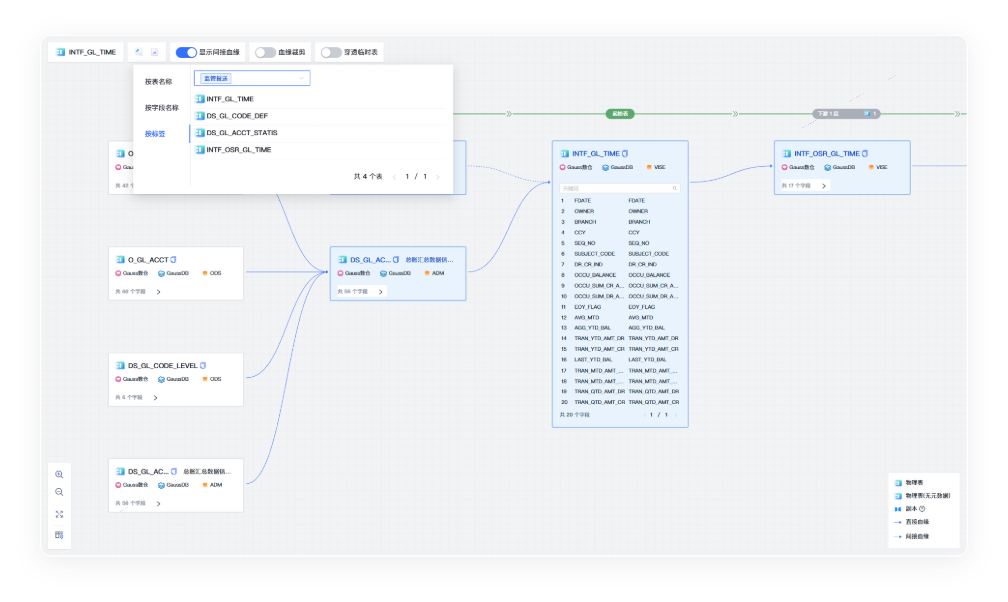Viewport: 1008px width, 602px height.
Task: Select the 按标签 search tab
Action: click(155, 134)
